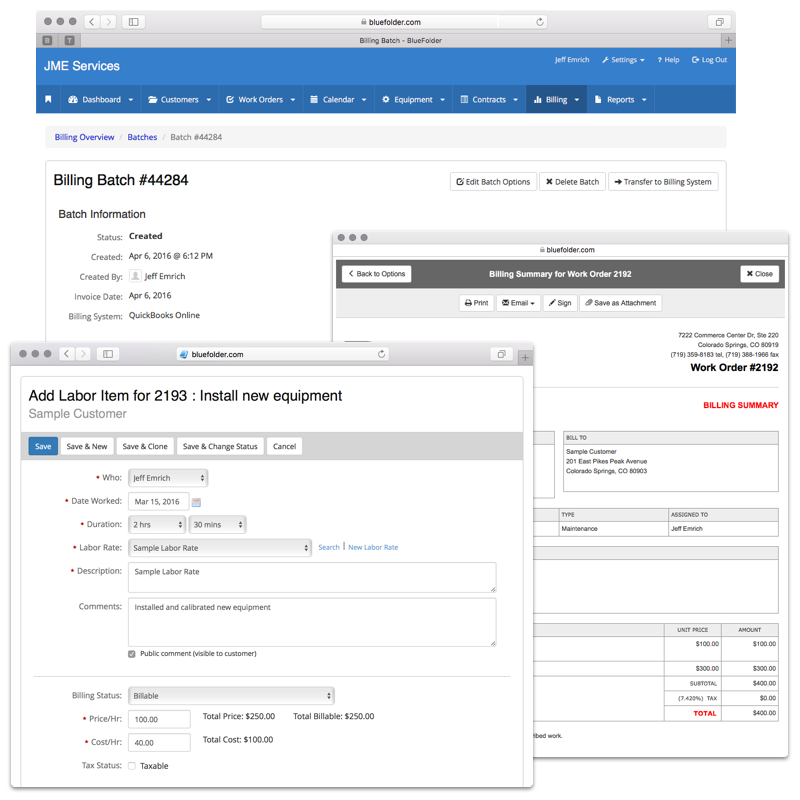This screenshot has height=800, width=800.
Task: Enable the Taxable checkbox
Action: click(x=132, y=766)
